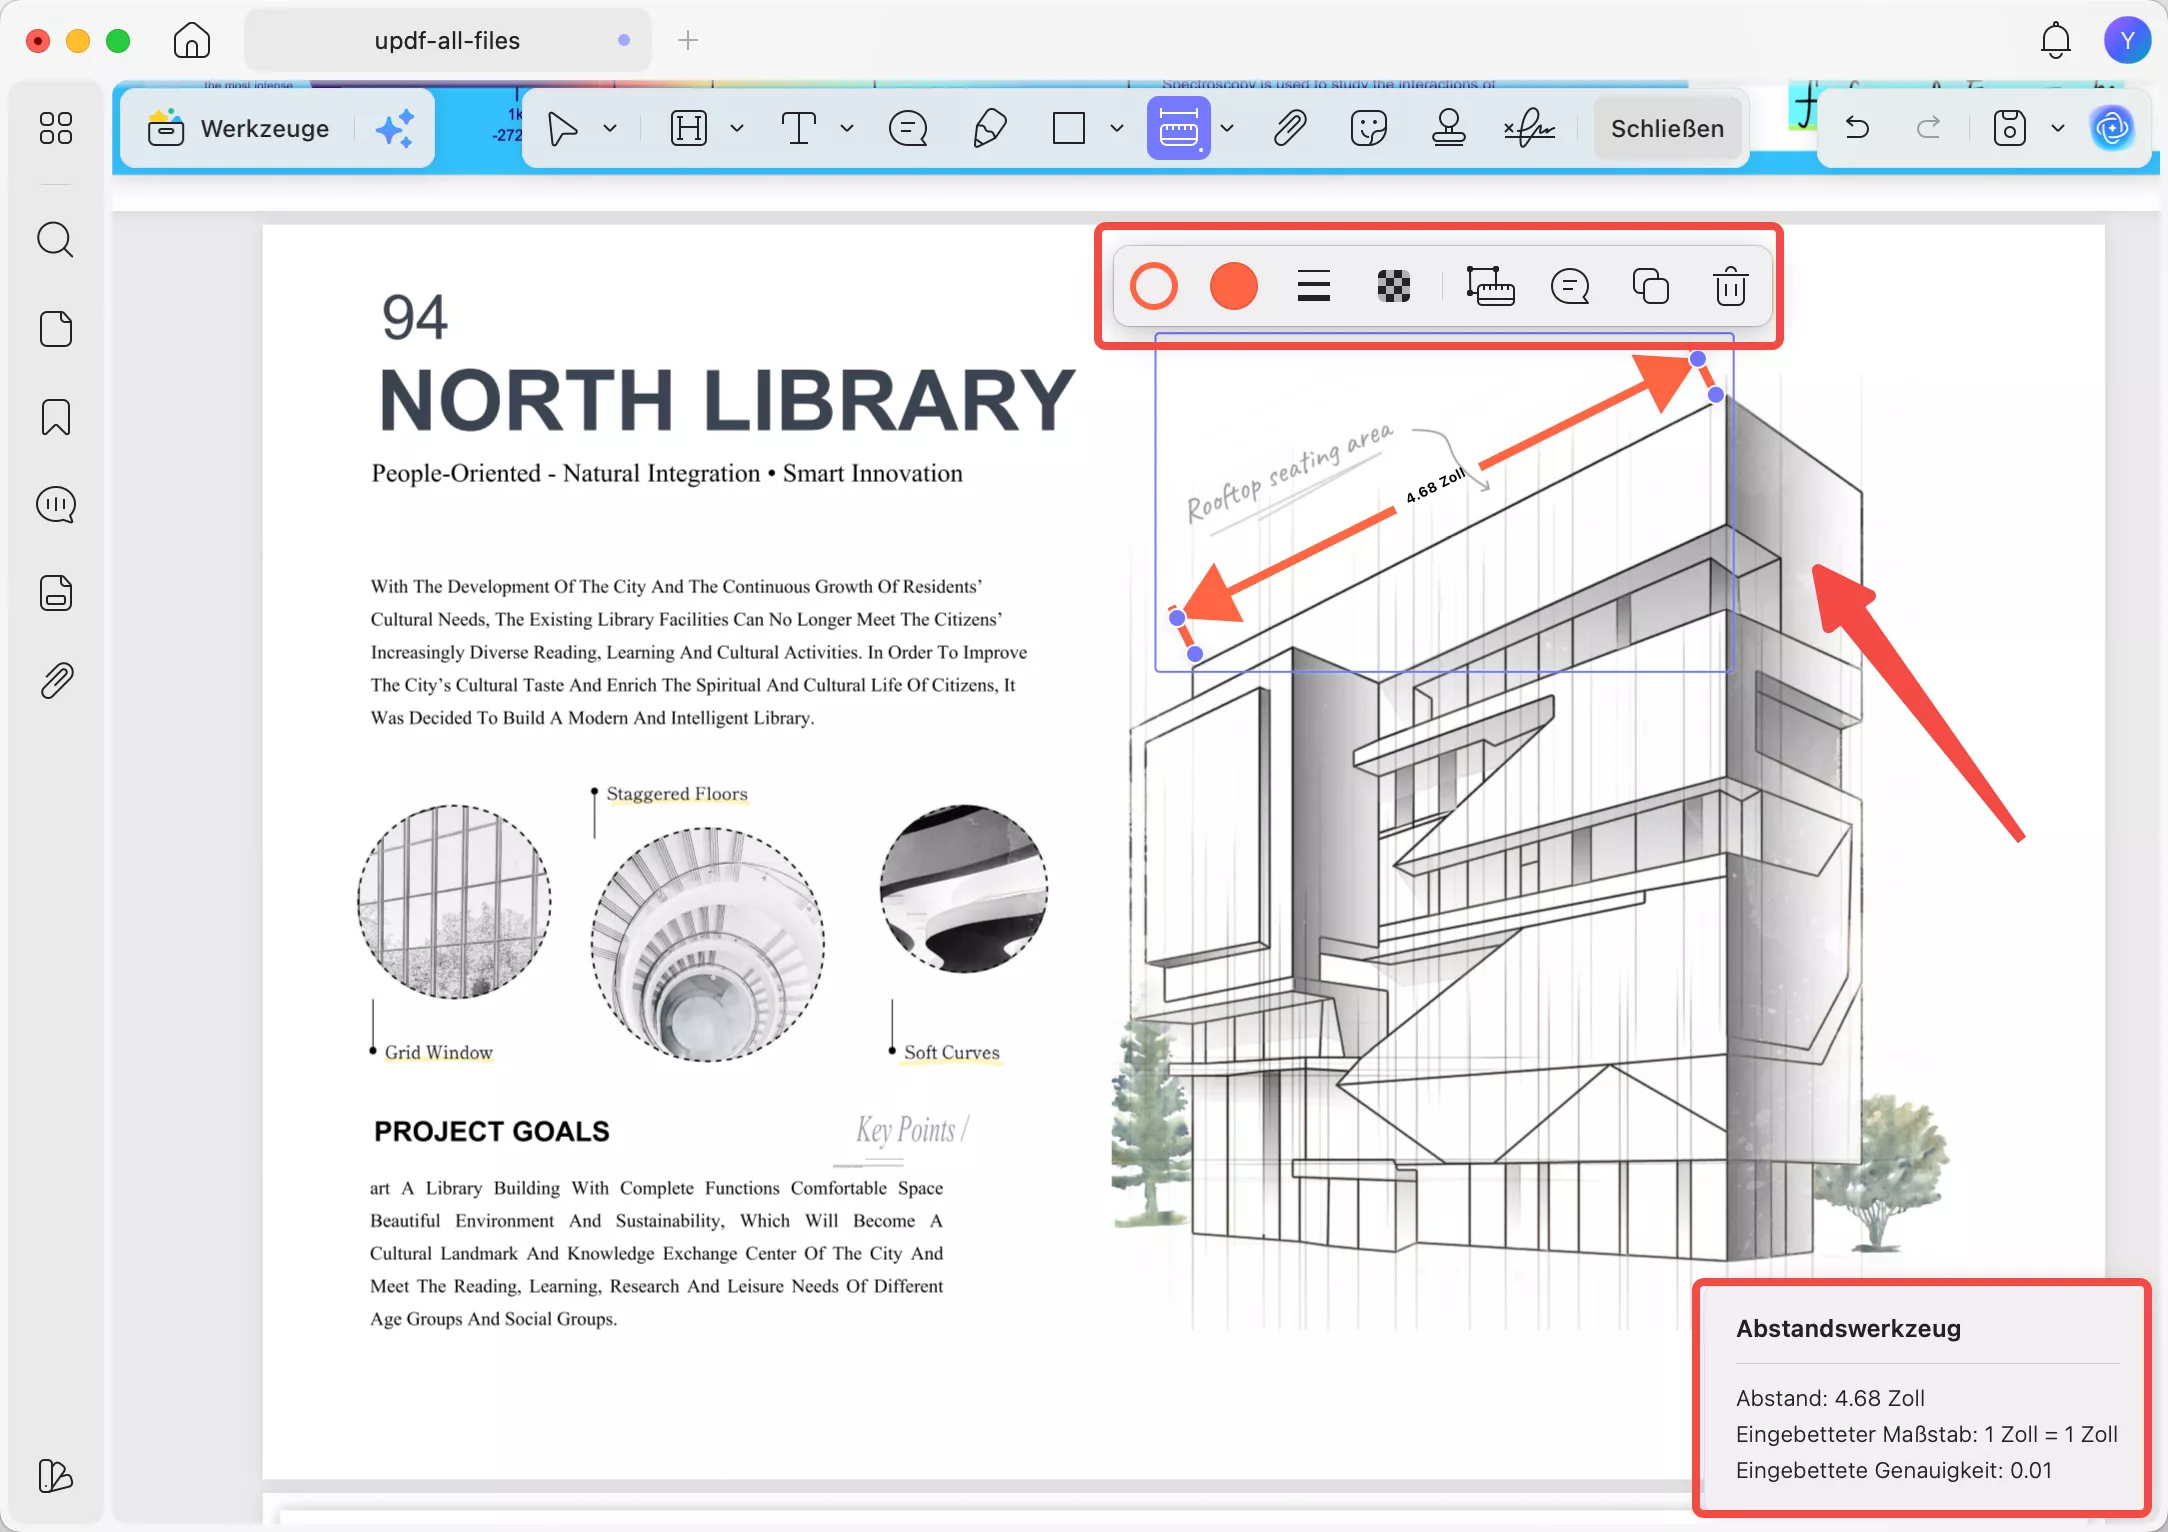Click the trash delete icon in annotation toolbar
This screenshot has width=2168, height=1532.
(x=1730, y=287)
